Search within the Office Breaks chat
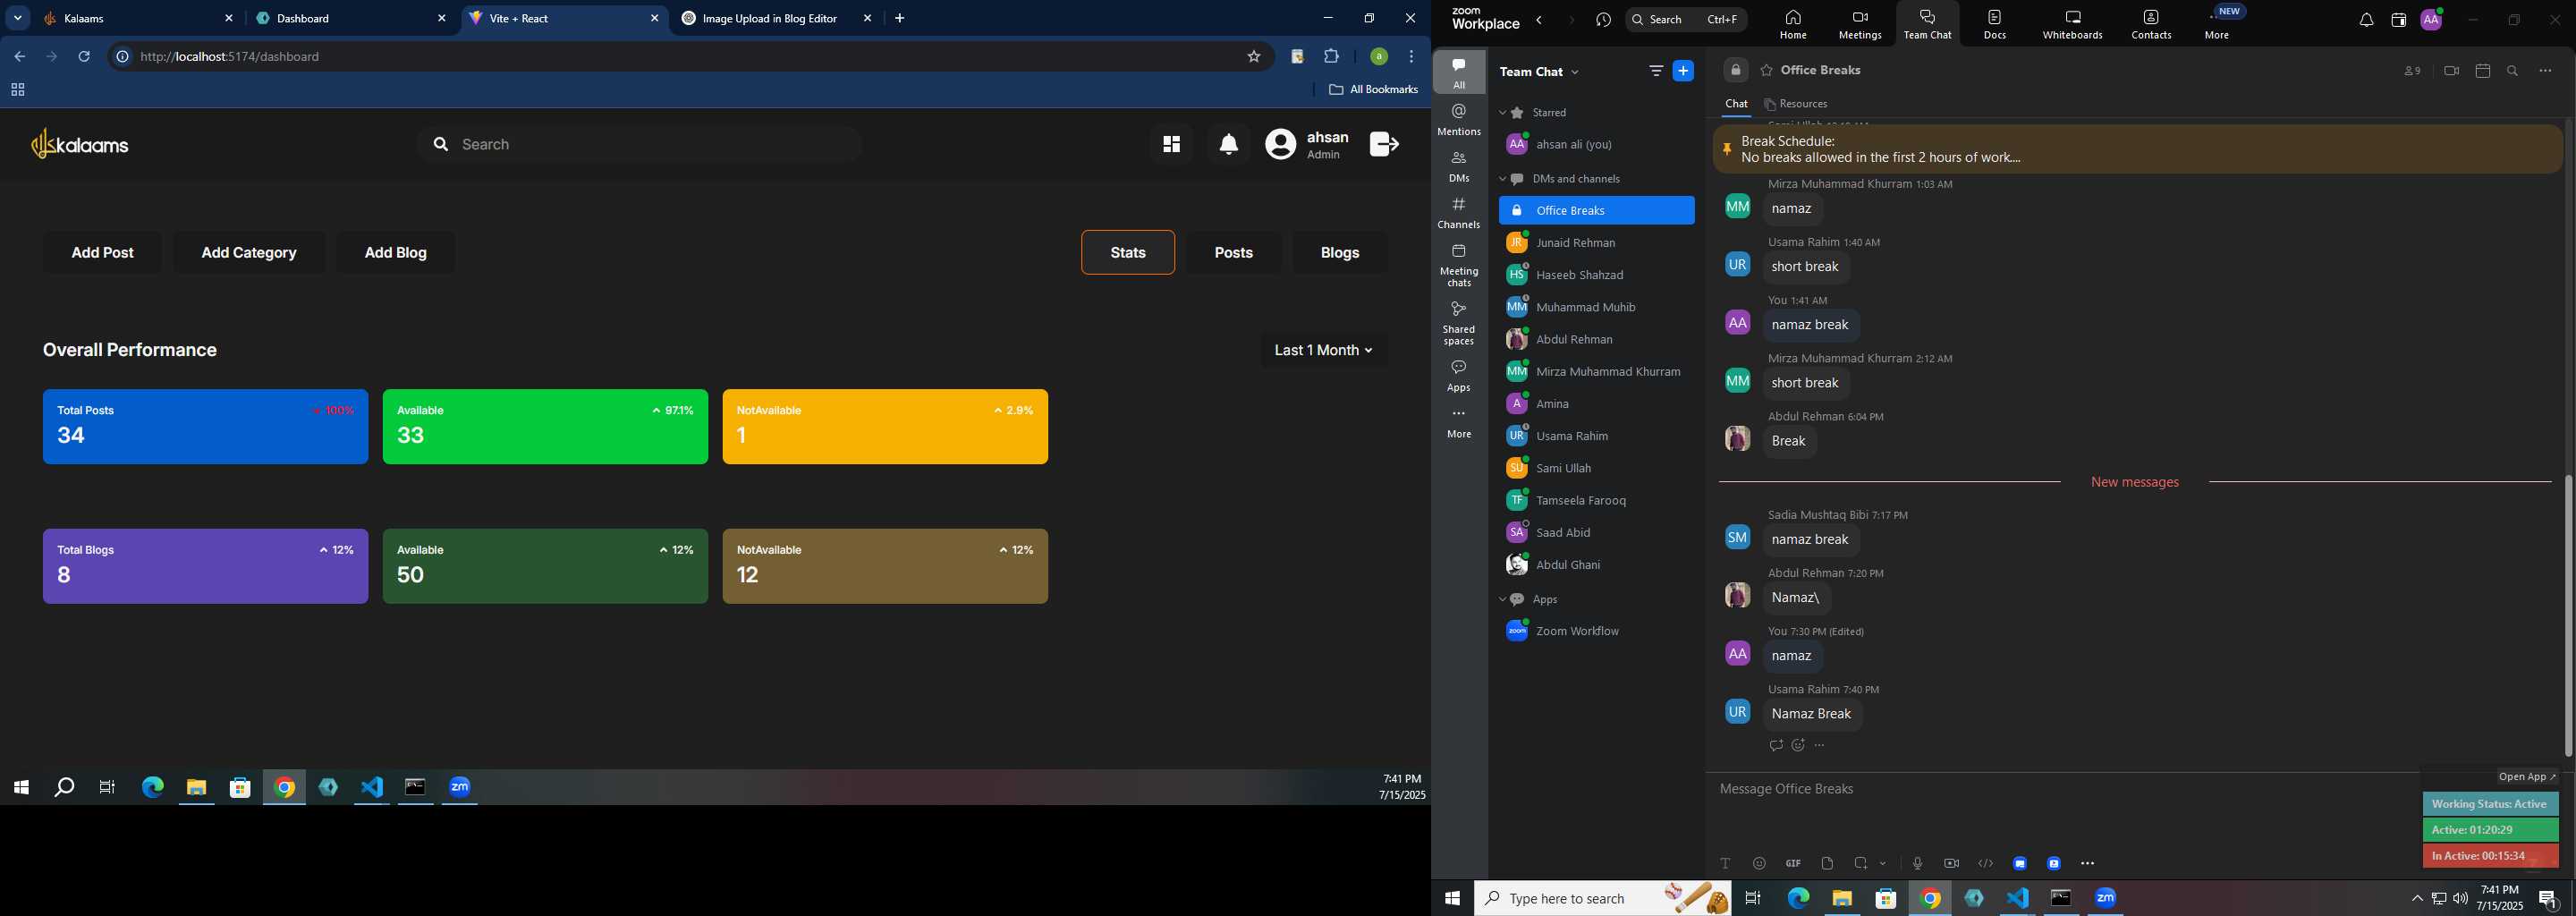 point(2513,71)
